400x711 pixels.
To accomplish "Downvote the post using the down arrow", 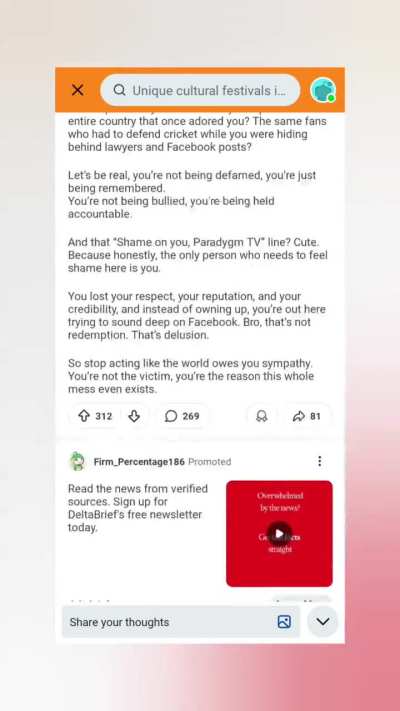I will [134, 416].
